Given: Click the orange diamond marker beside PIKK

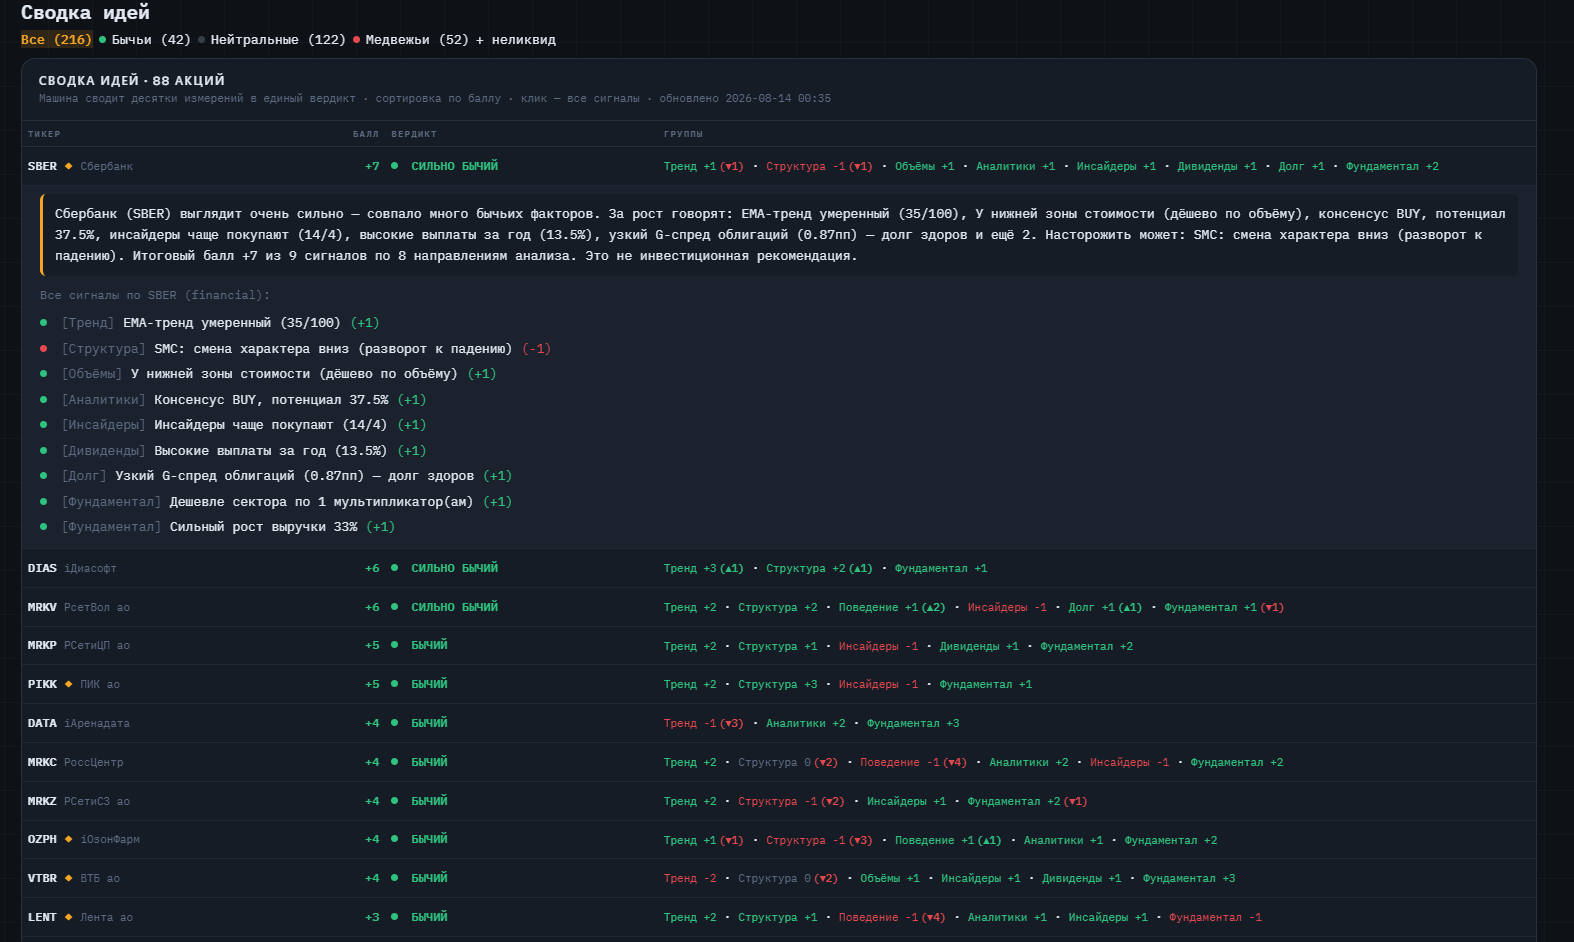Looking at the screenshot, I should [69, 684].
